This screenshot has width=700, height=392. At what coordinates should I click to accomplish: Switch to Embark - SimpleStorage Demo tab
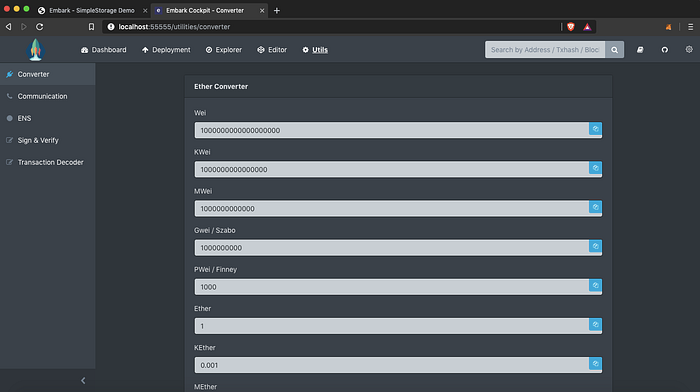coord(92,10)
